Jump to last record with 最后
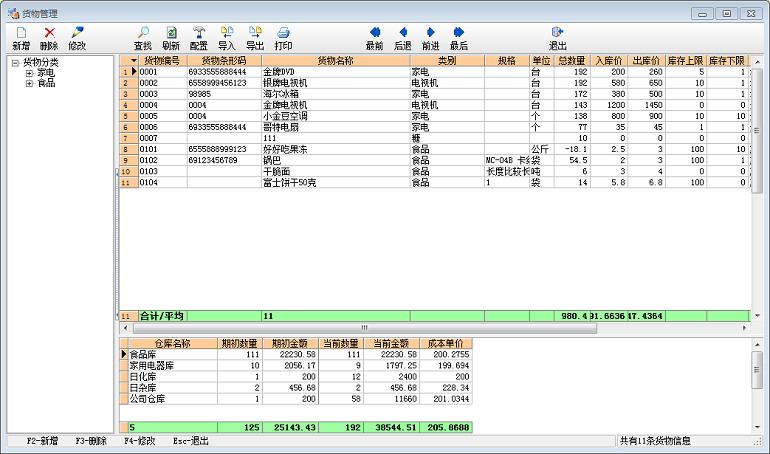770x454 pixels. click(x=459, y=38)
